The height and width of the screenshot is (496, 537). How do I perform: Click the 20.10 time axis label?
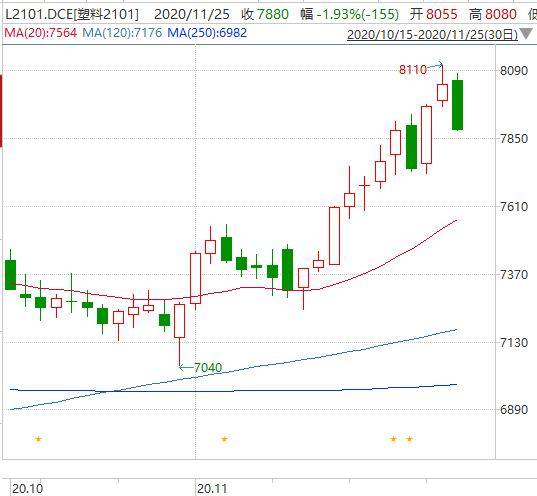[x=27, y=488]
